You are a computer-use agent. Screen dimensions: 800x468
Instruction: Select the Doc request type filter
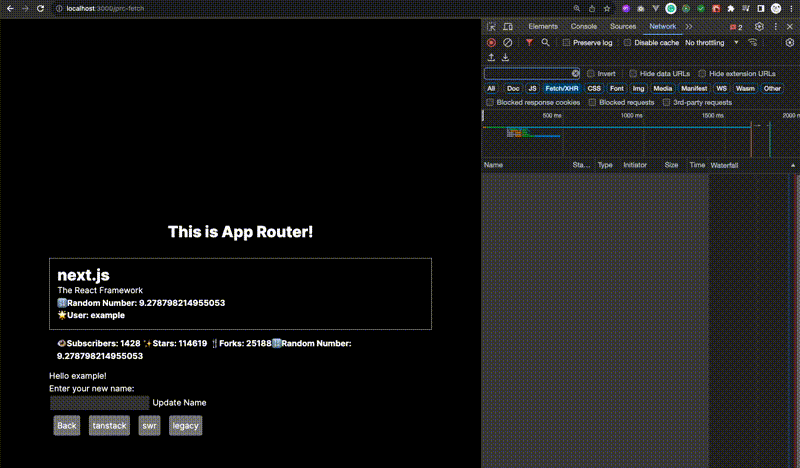pos(513,88)
